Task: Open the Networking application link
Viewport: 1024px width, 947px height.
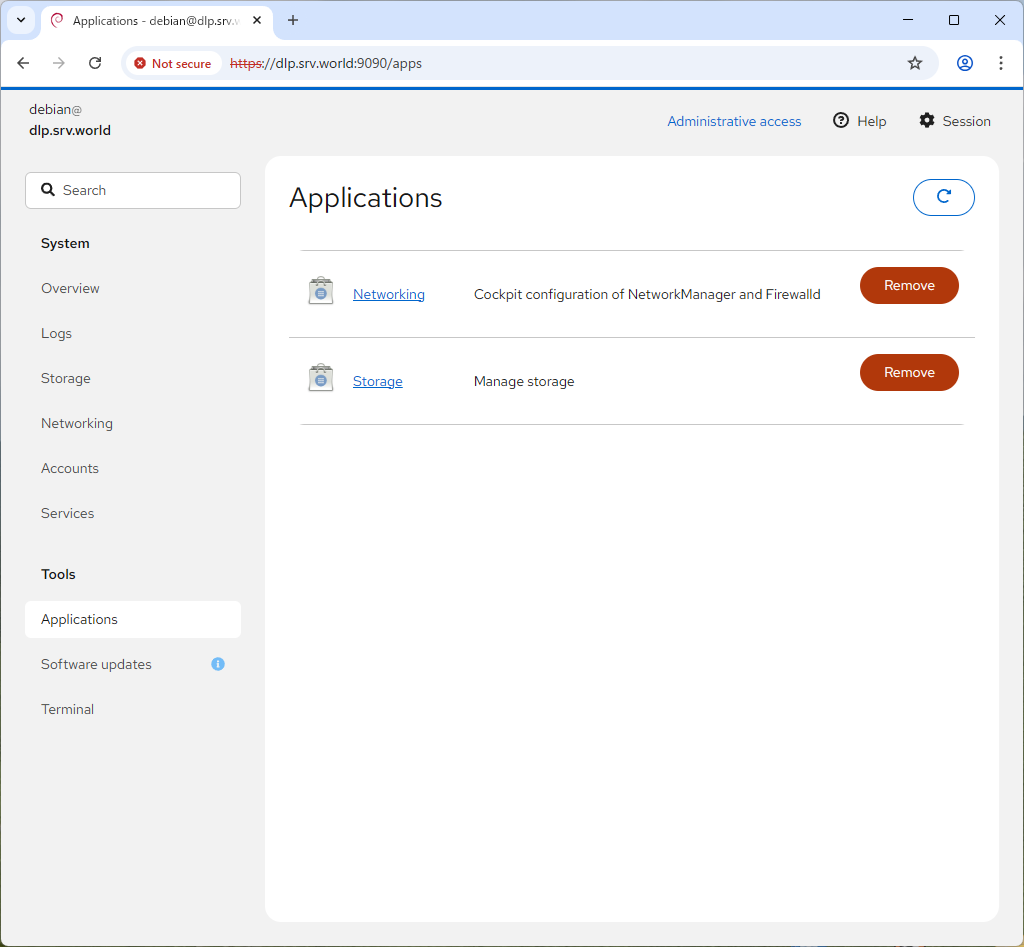Action: point(388,294)
